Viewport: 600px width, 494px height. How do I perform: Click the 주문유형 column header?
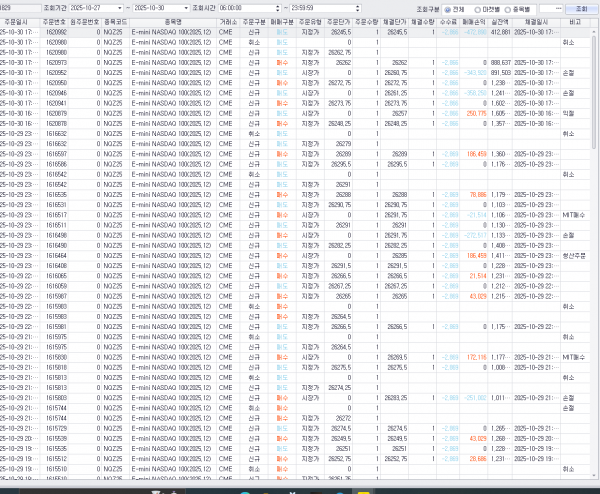(310, 22)
